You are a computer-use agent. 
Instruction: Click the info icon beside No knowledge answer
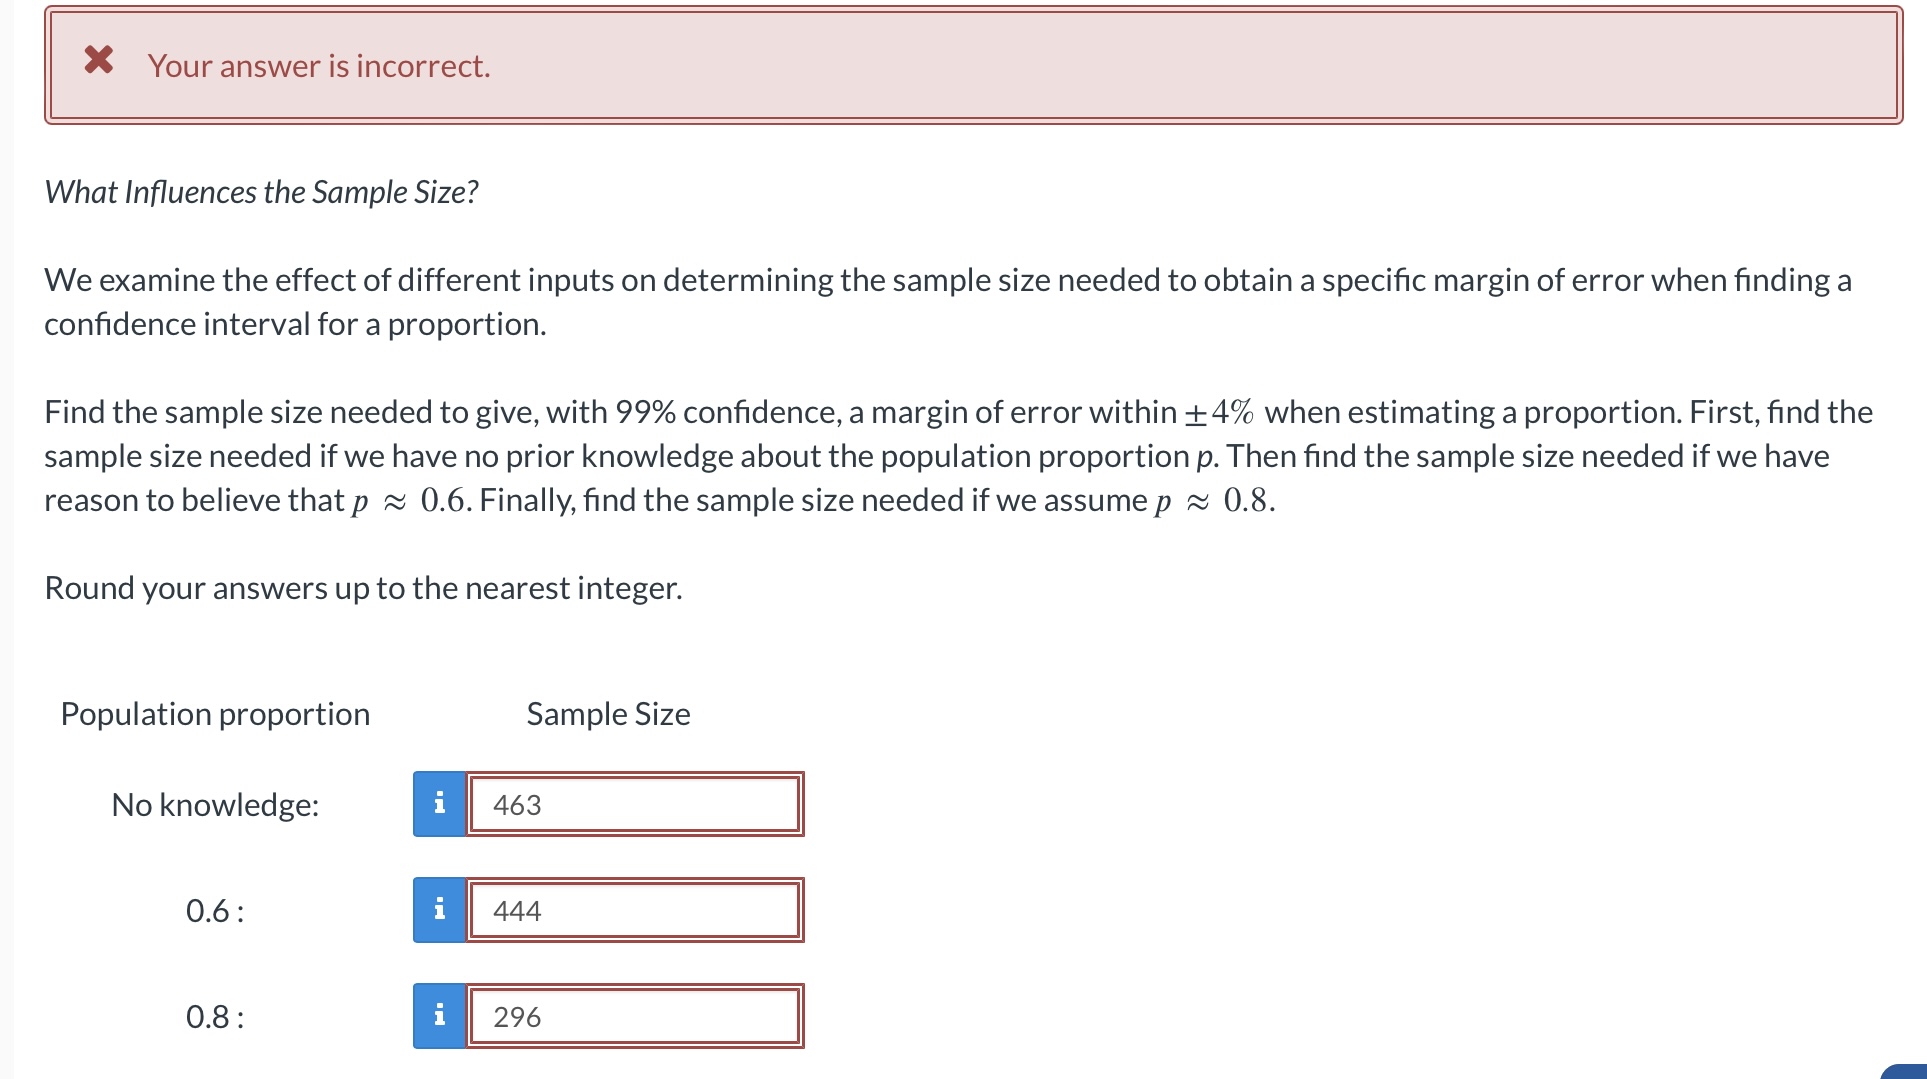pos(438,804)
